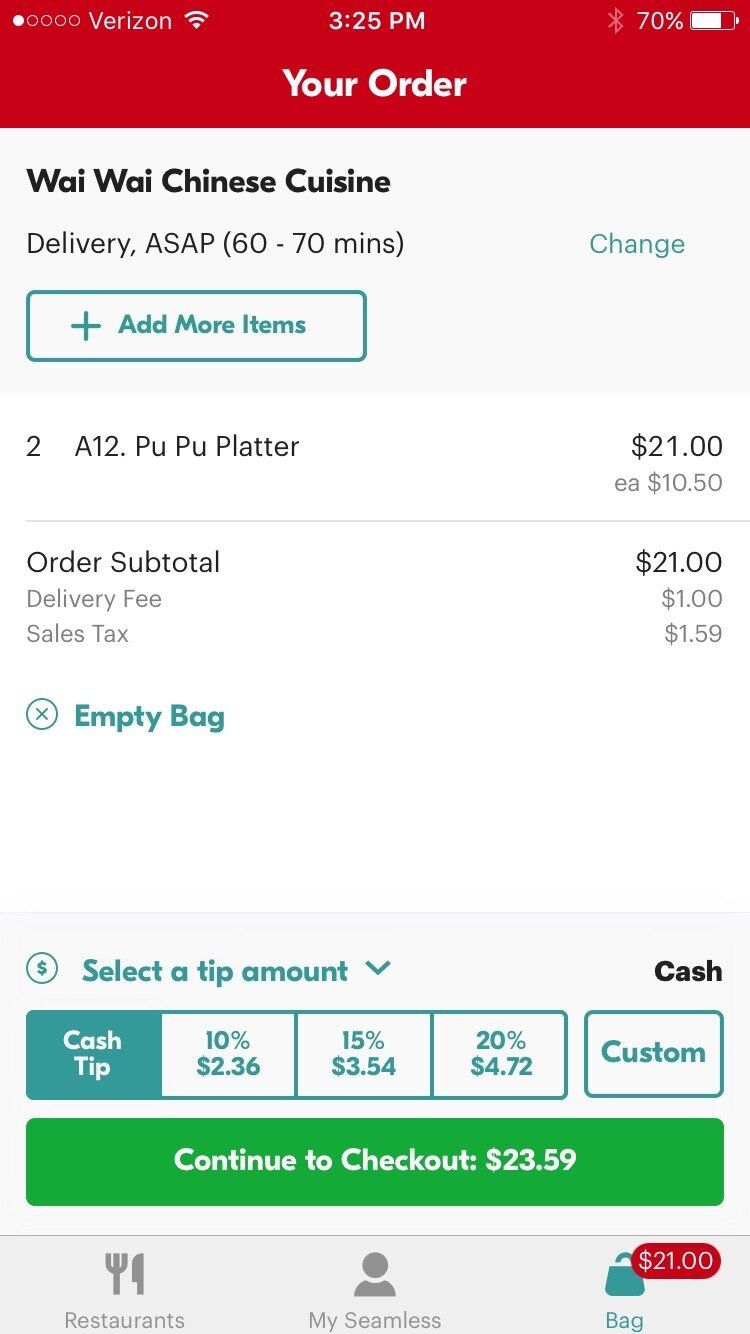Select the A12. Pu Pu Platter line item
Screen dimensions: 750x1334
click(x=188, y=446)
